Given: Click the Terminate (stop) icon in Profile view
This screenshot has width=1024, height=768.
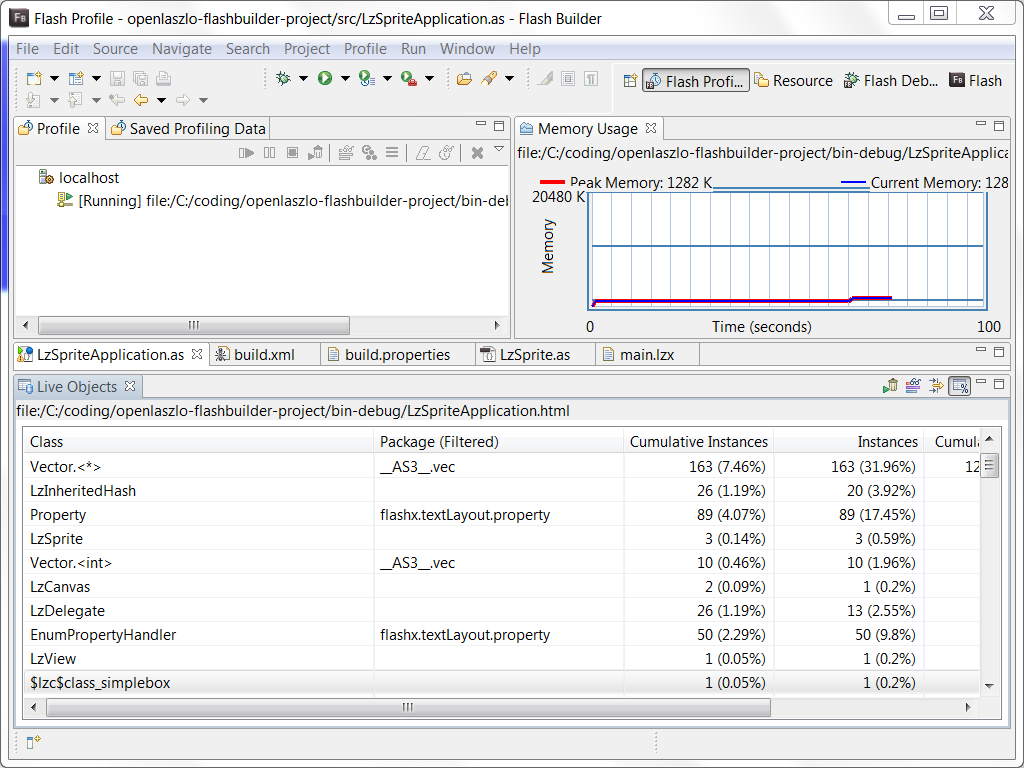Looking at the screenshot, I should 293,153.
